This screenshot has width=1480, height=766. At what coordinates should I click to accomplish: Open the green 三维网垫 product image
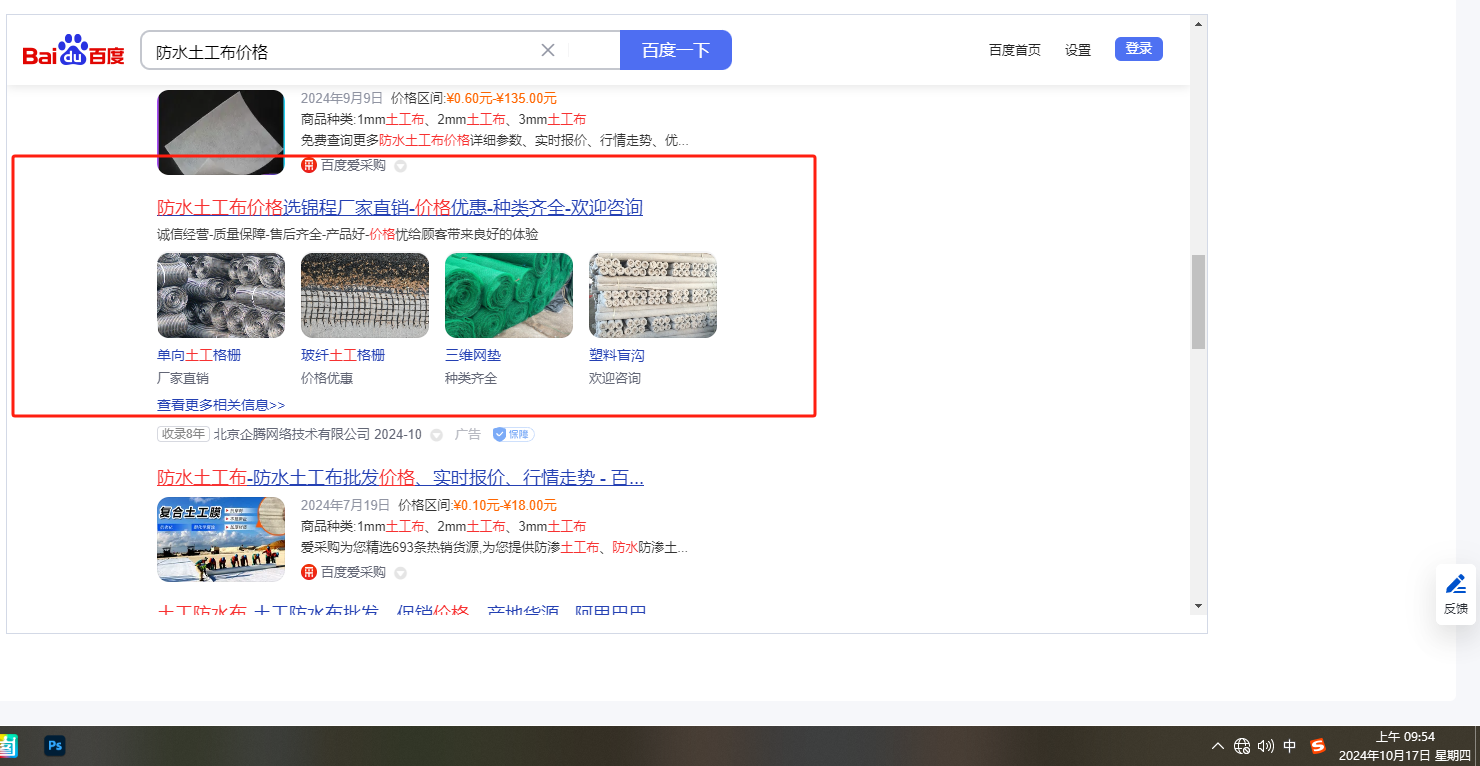pyautogui.click(x=509, y=296)
